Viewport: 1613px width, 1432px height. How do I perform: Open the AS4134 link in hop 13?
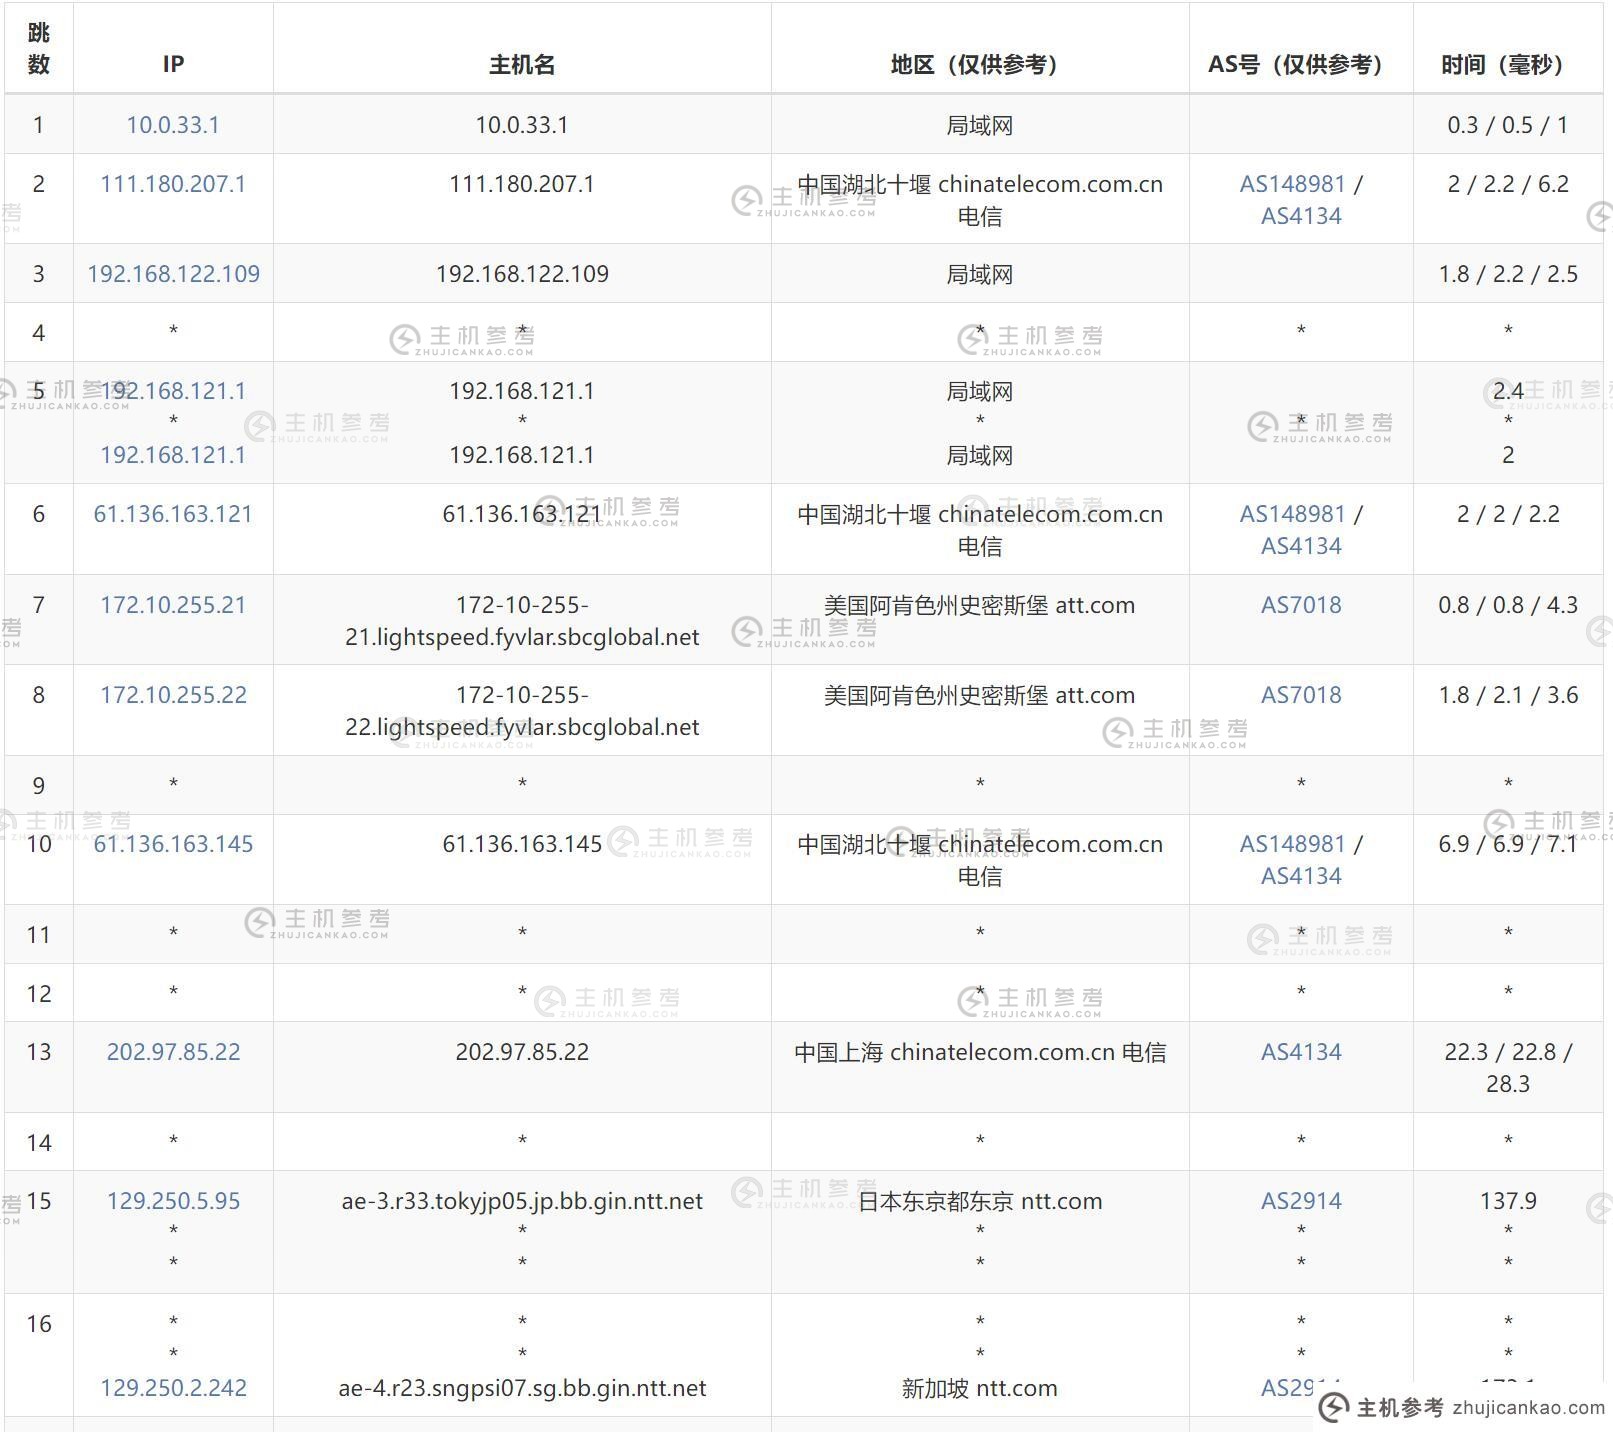point(1301,1052)
